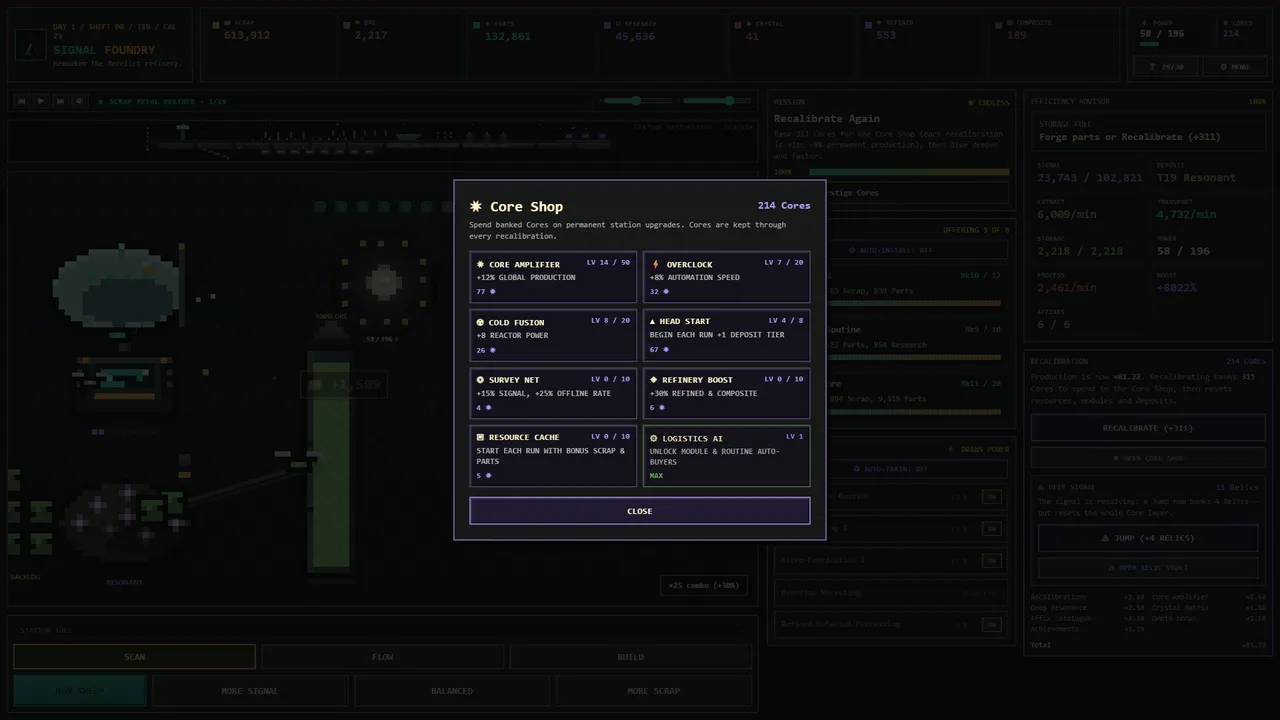1280x720 pixels.
Task: Click the Scrap resource counter 613,912
Action: (x=247, y=35)
